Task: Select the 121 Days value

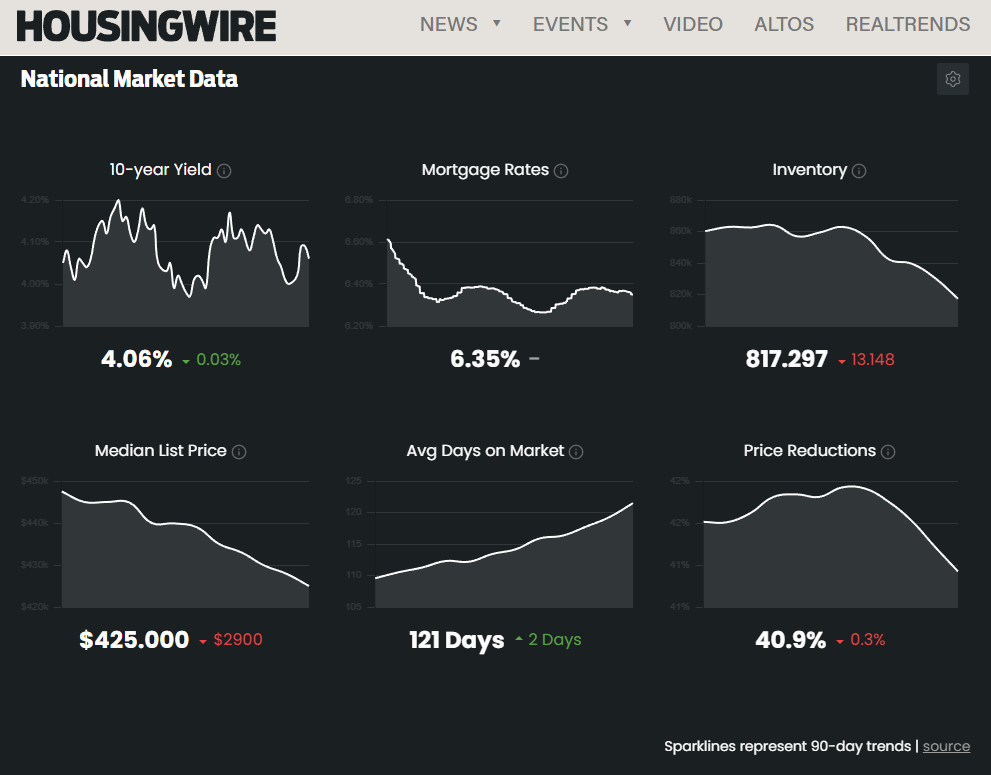Action: point(456,640)
